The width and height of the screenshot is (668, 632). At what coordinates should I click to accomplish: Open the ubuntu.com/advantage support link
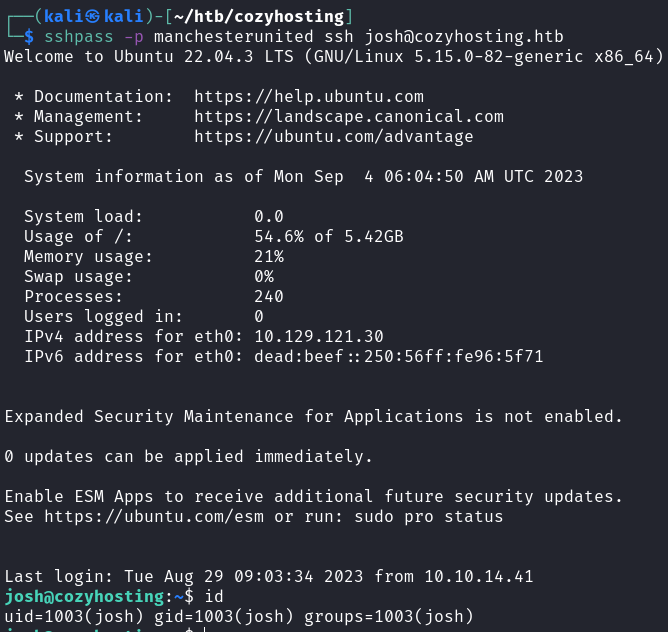click(x=333, y=137)
